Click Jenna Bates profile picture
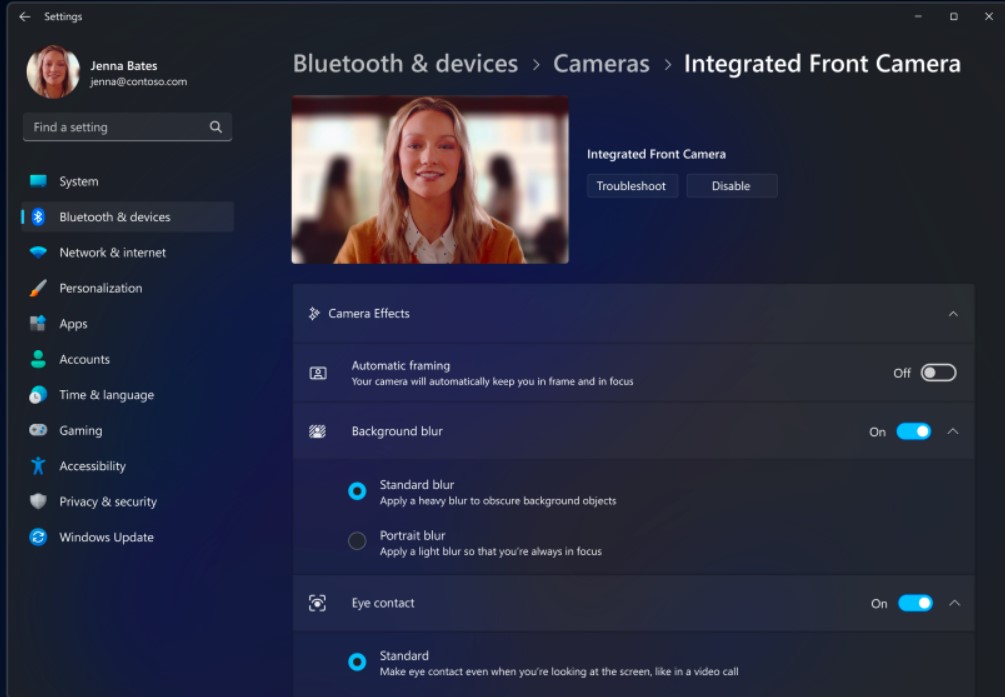The image size is (1005, 697). [x=53, y=72]
